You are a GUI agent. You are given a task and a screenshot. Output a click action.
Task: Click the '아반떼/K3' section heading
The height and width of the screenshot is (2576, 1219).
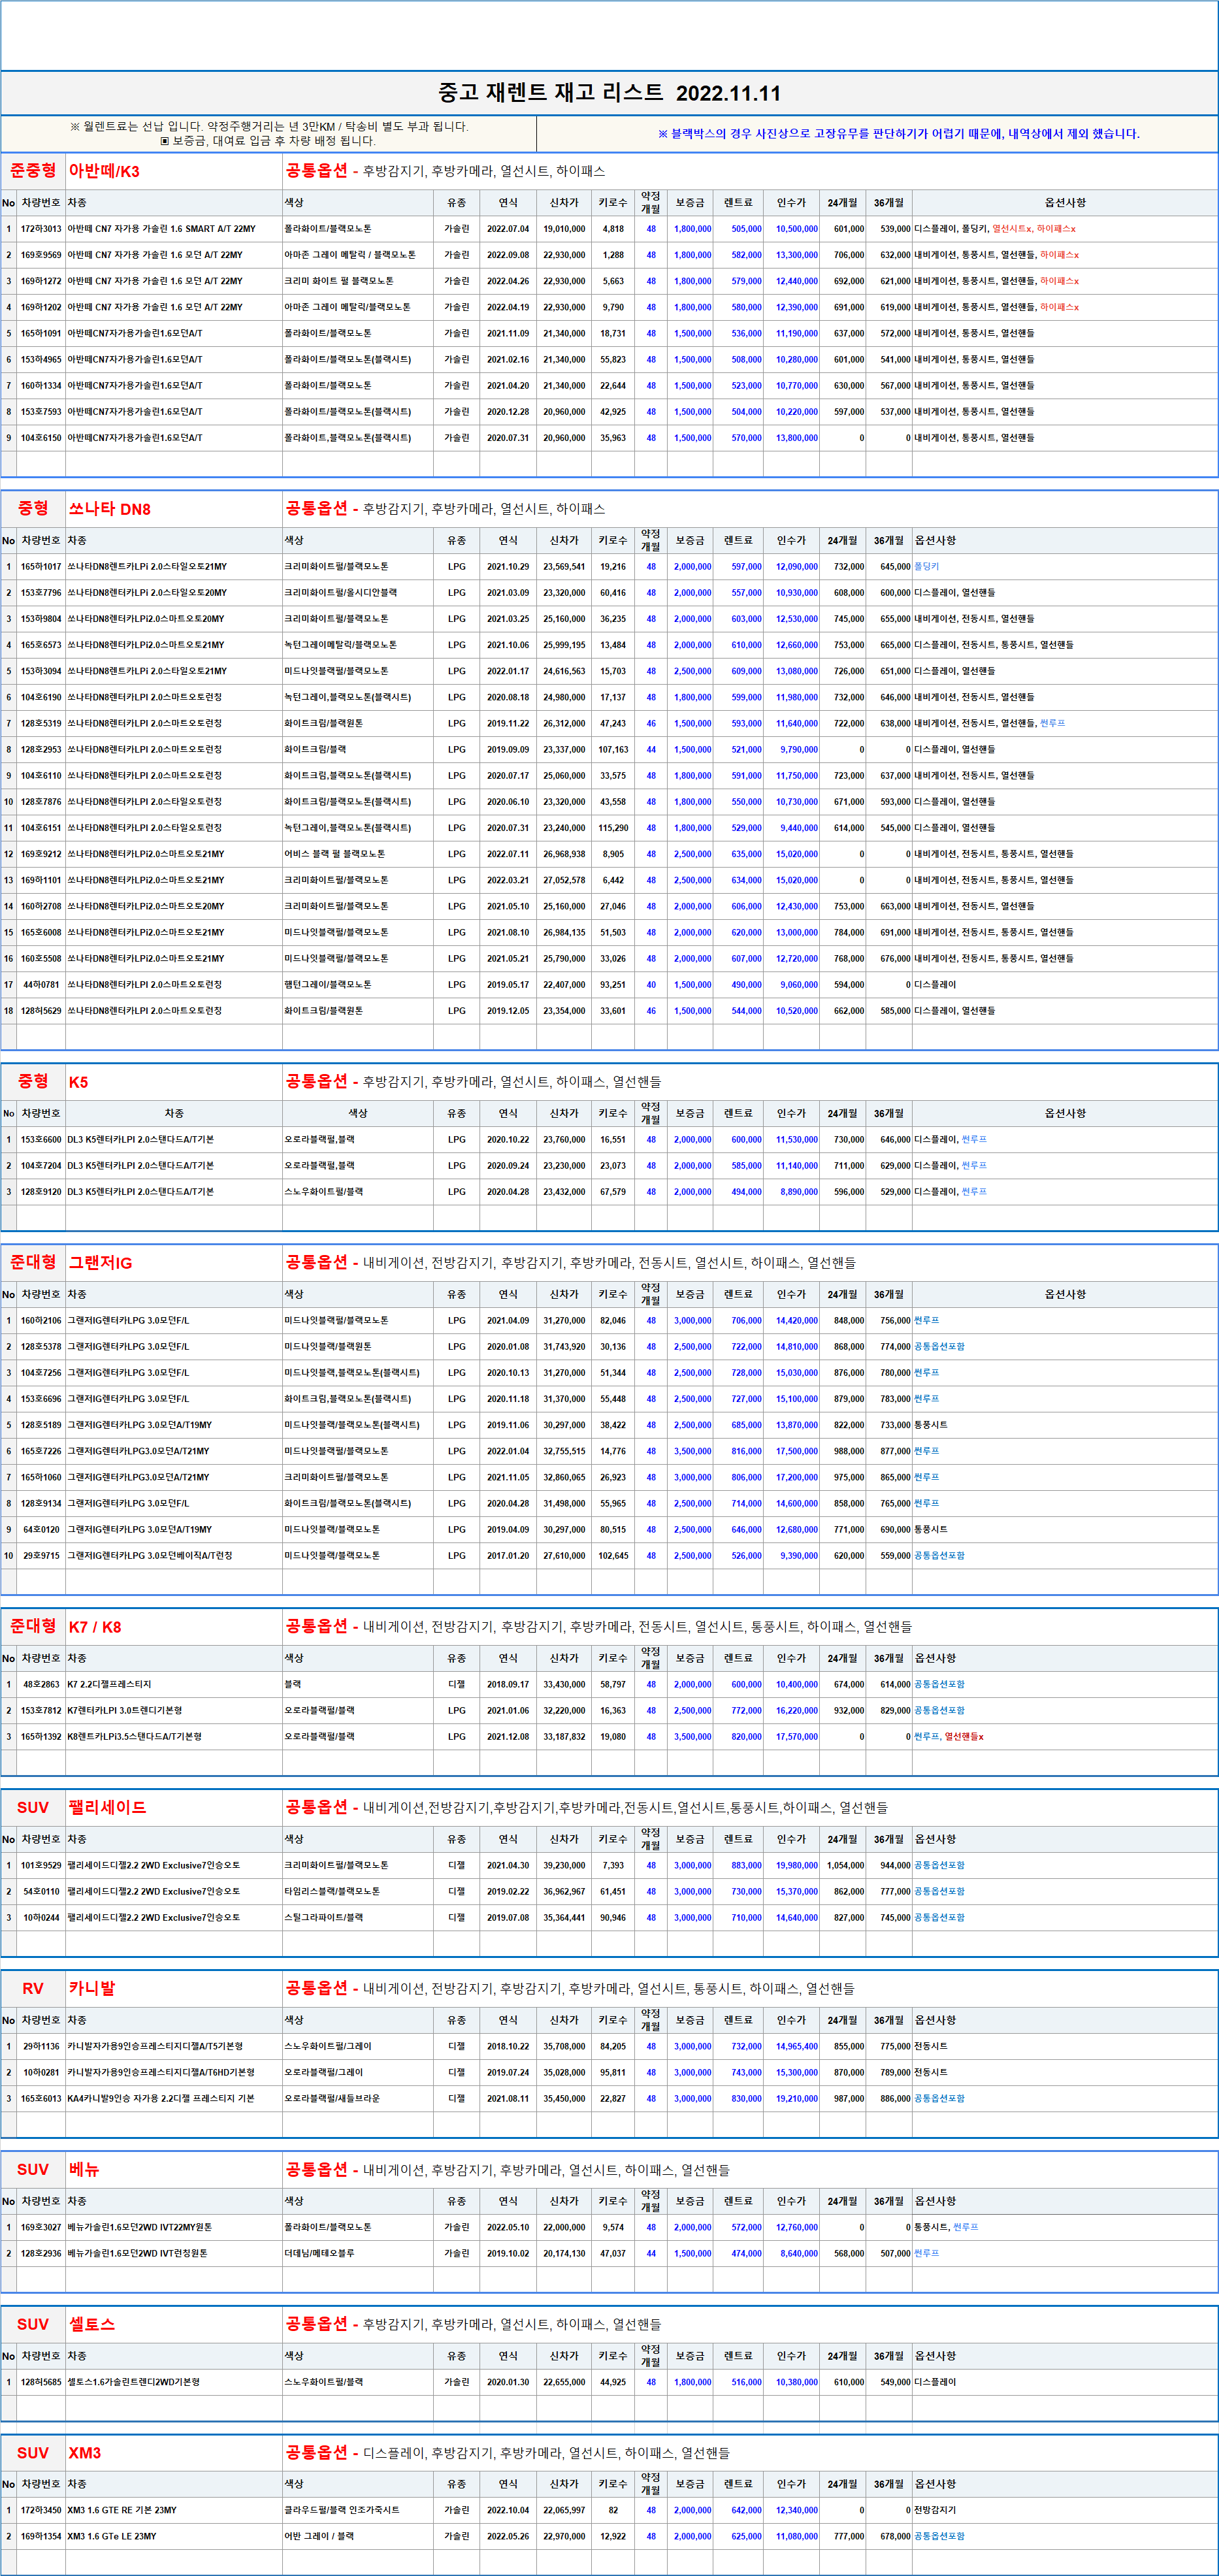pos(104,171)
